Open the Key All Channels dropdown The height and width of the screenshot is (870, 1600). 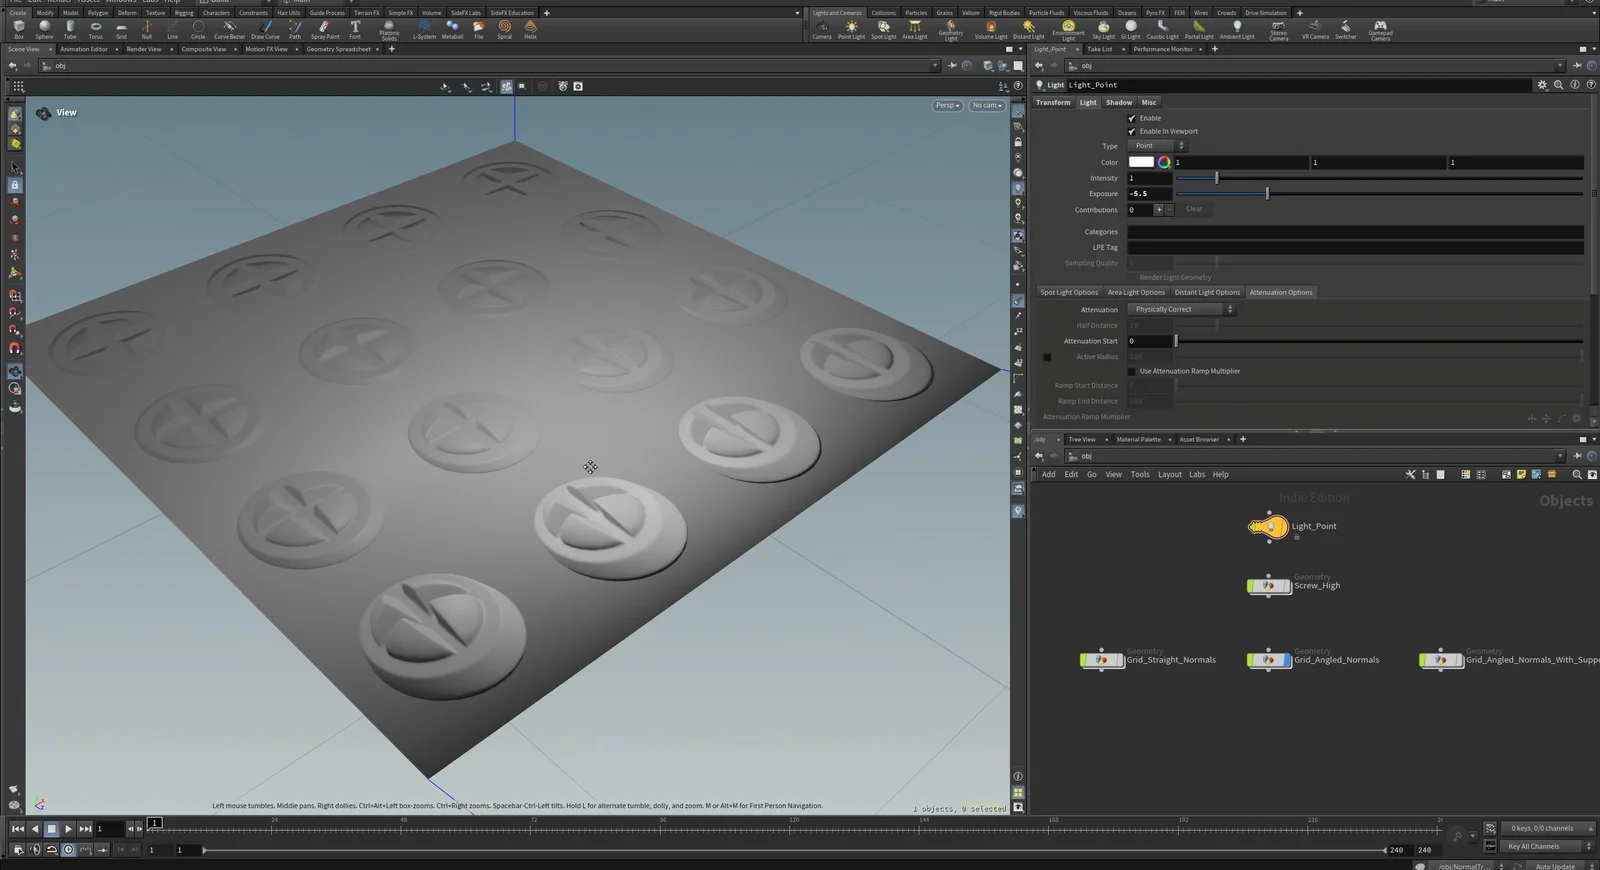pos(1549,846)
